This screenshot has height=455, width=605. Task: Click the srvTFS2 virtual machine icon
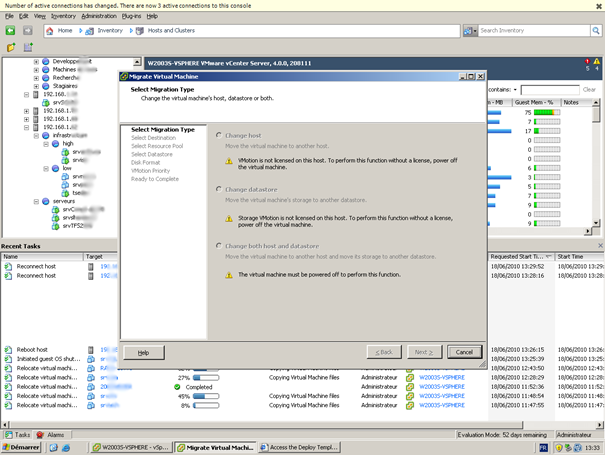[x=56, y=226]
